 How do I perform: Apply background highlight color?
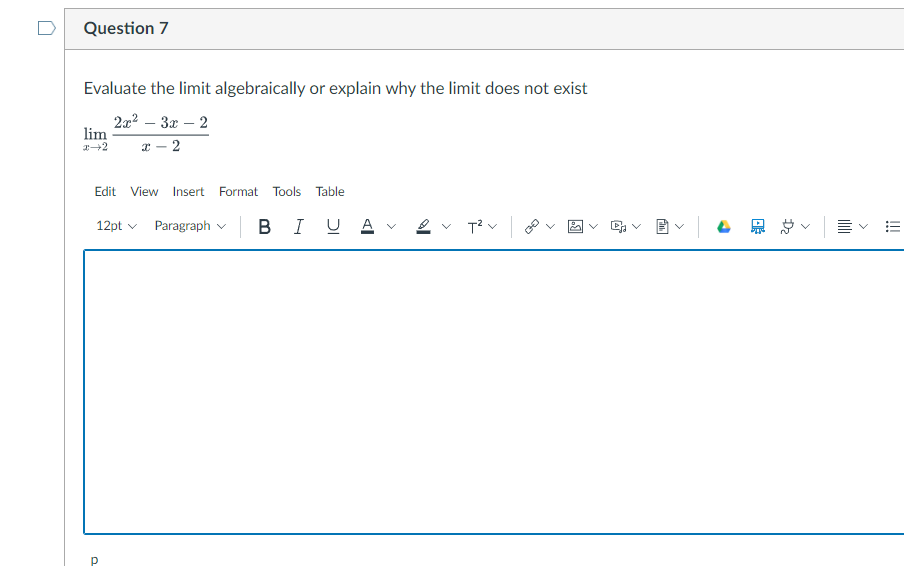click(423, 227)
